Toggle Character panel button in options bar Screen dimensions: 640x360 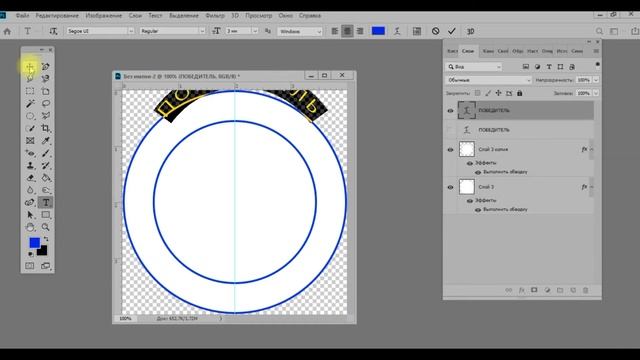pos(417,31)
